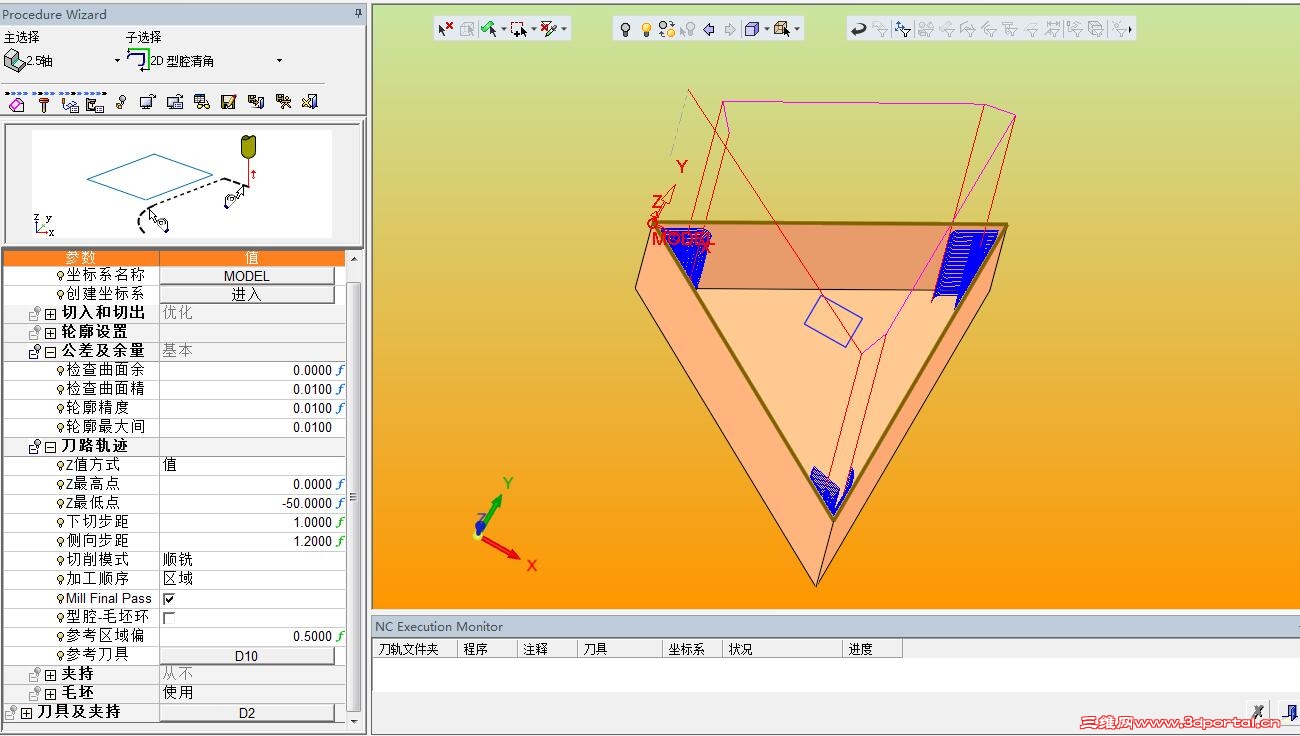Click the pink geometry step icon
1300x736 pixels.
16,103
